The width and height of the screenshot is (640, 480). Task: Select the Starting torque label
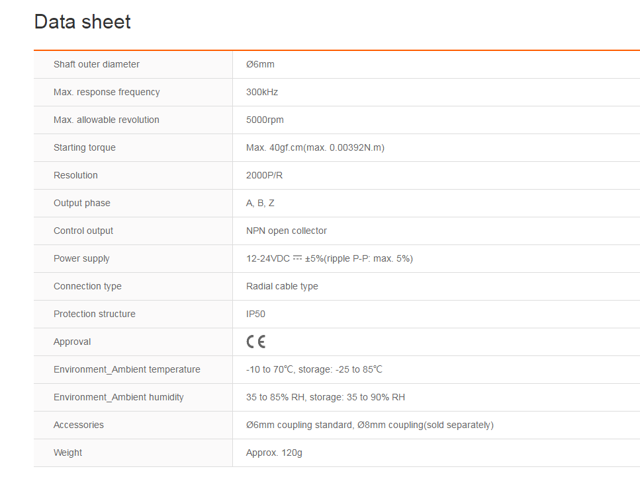(84, 148)
